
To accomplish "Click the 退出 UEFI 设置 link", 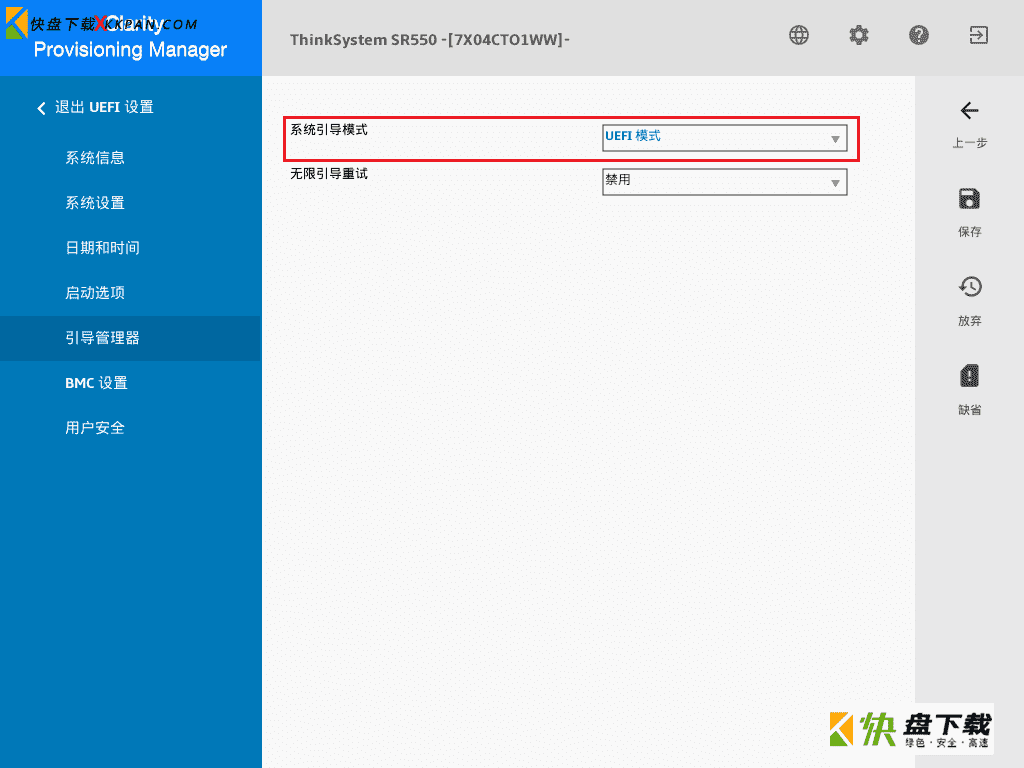I will point(104,107).
